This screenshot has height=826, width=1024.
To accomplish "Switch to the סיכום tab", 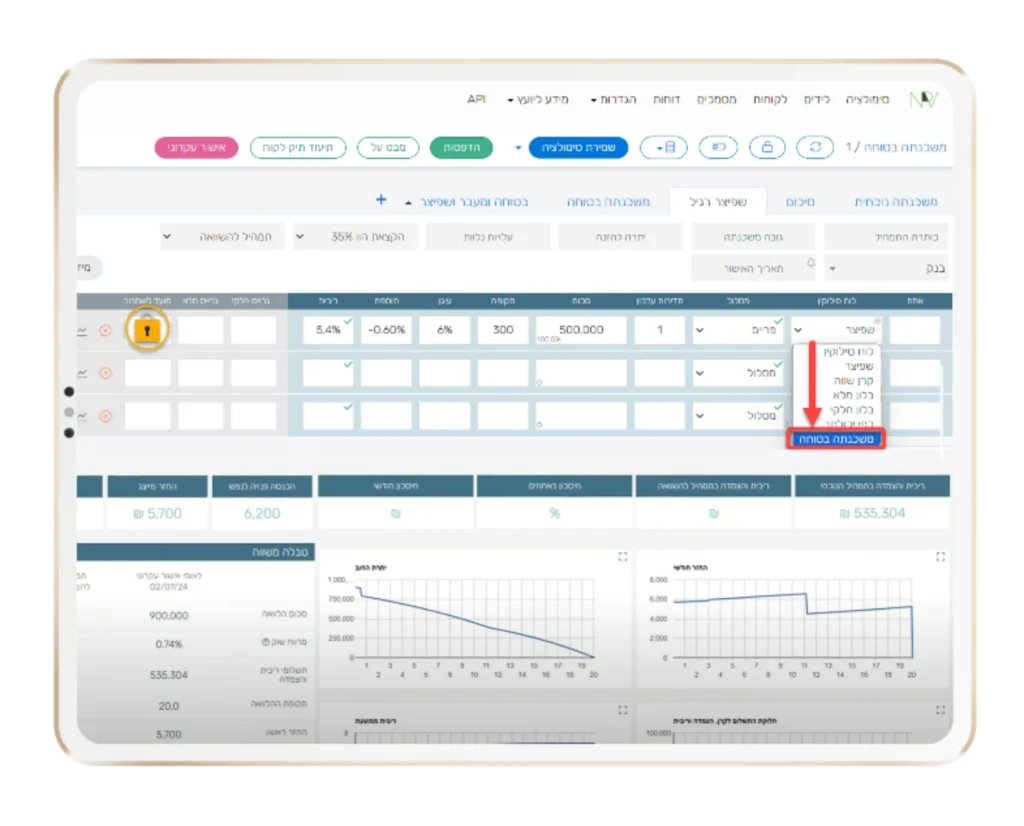I will tap(800, 202).
